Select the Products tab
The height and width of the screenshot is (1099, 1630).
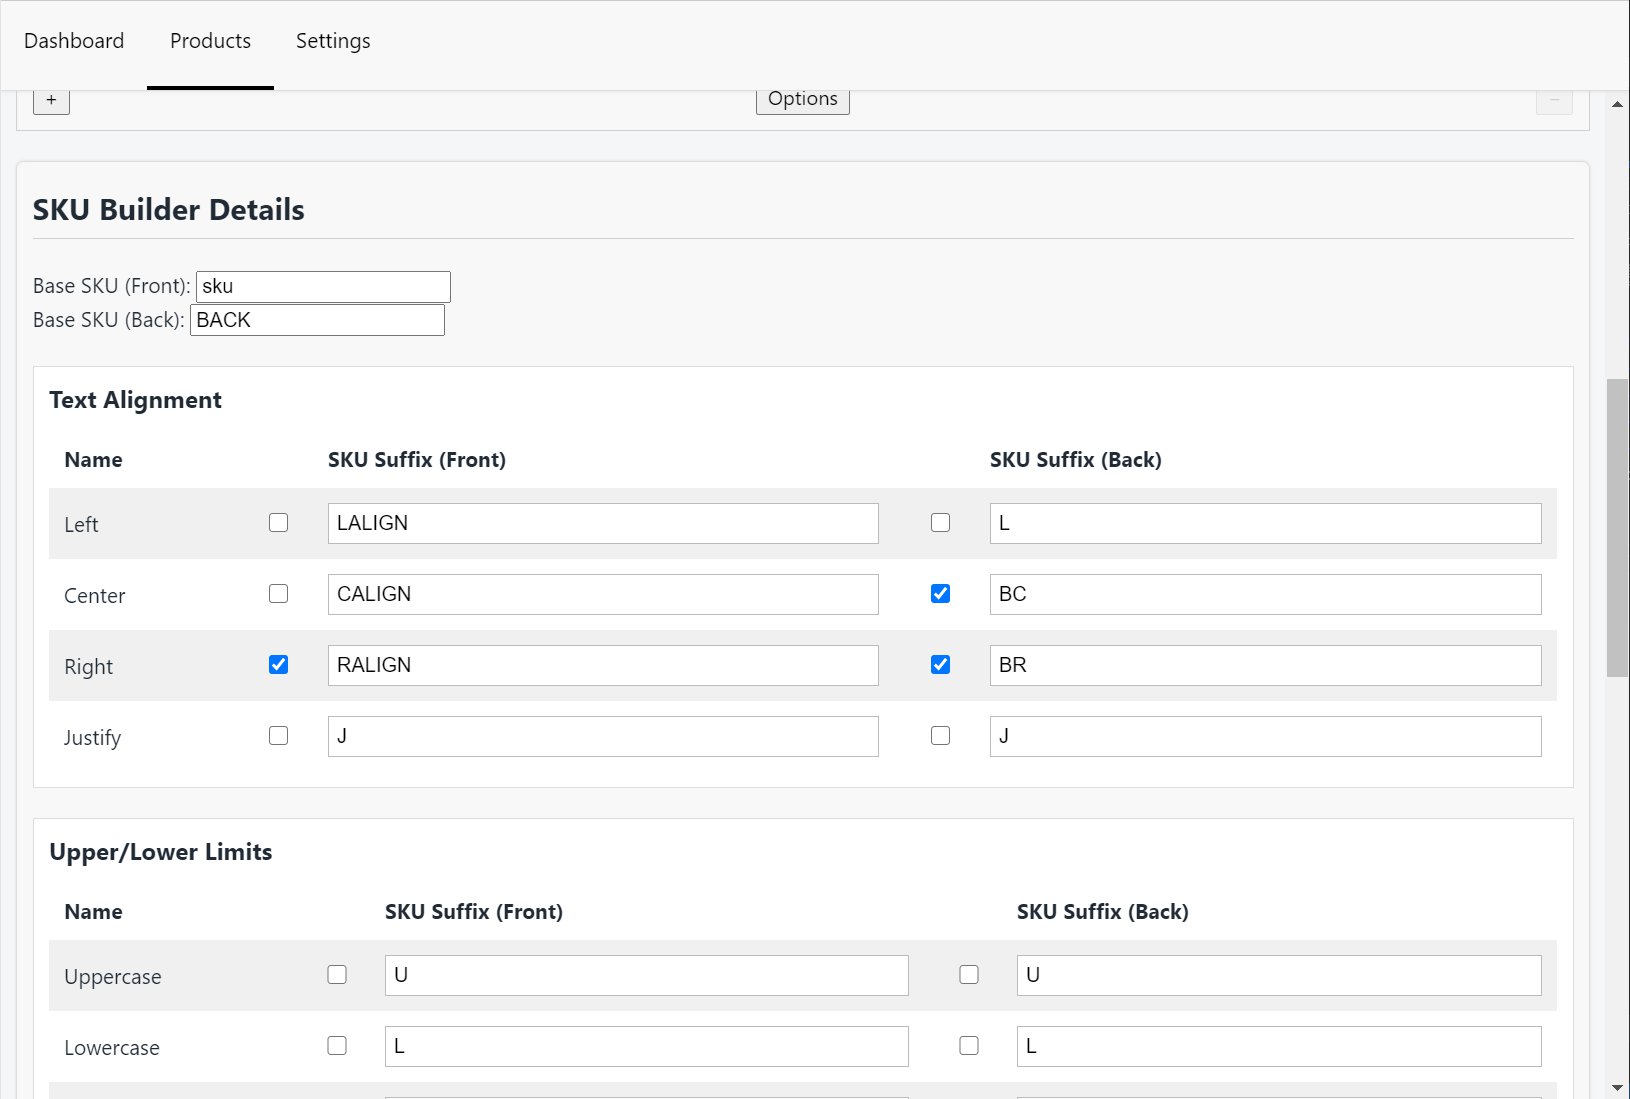(x=210, y=41)
